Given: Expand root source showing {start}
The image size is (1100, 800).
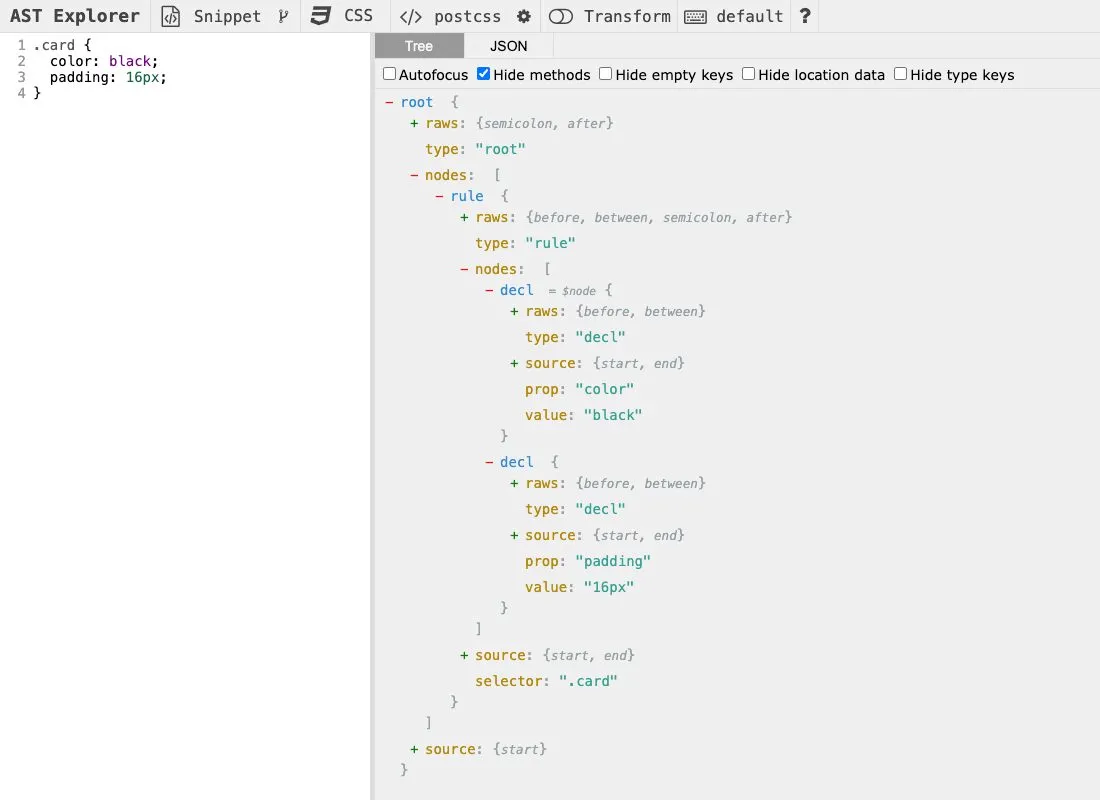Looking at the screenshot, I should [x=414, y=749].
